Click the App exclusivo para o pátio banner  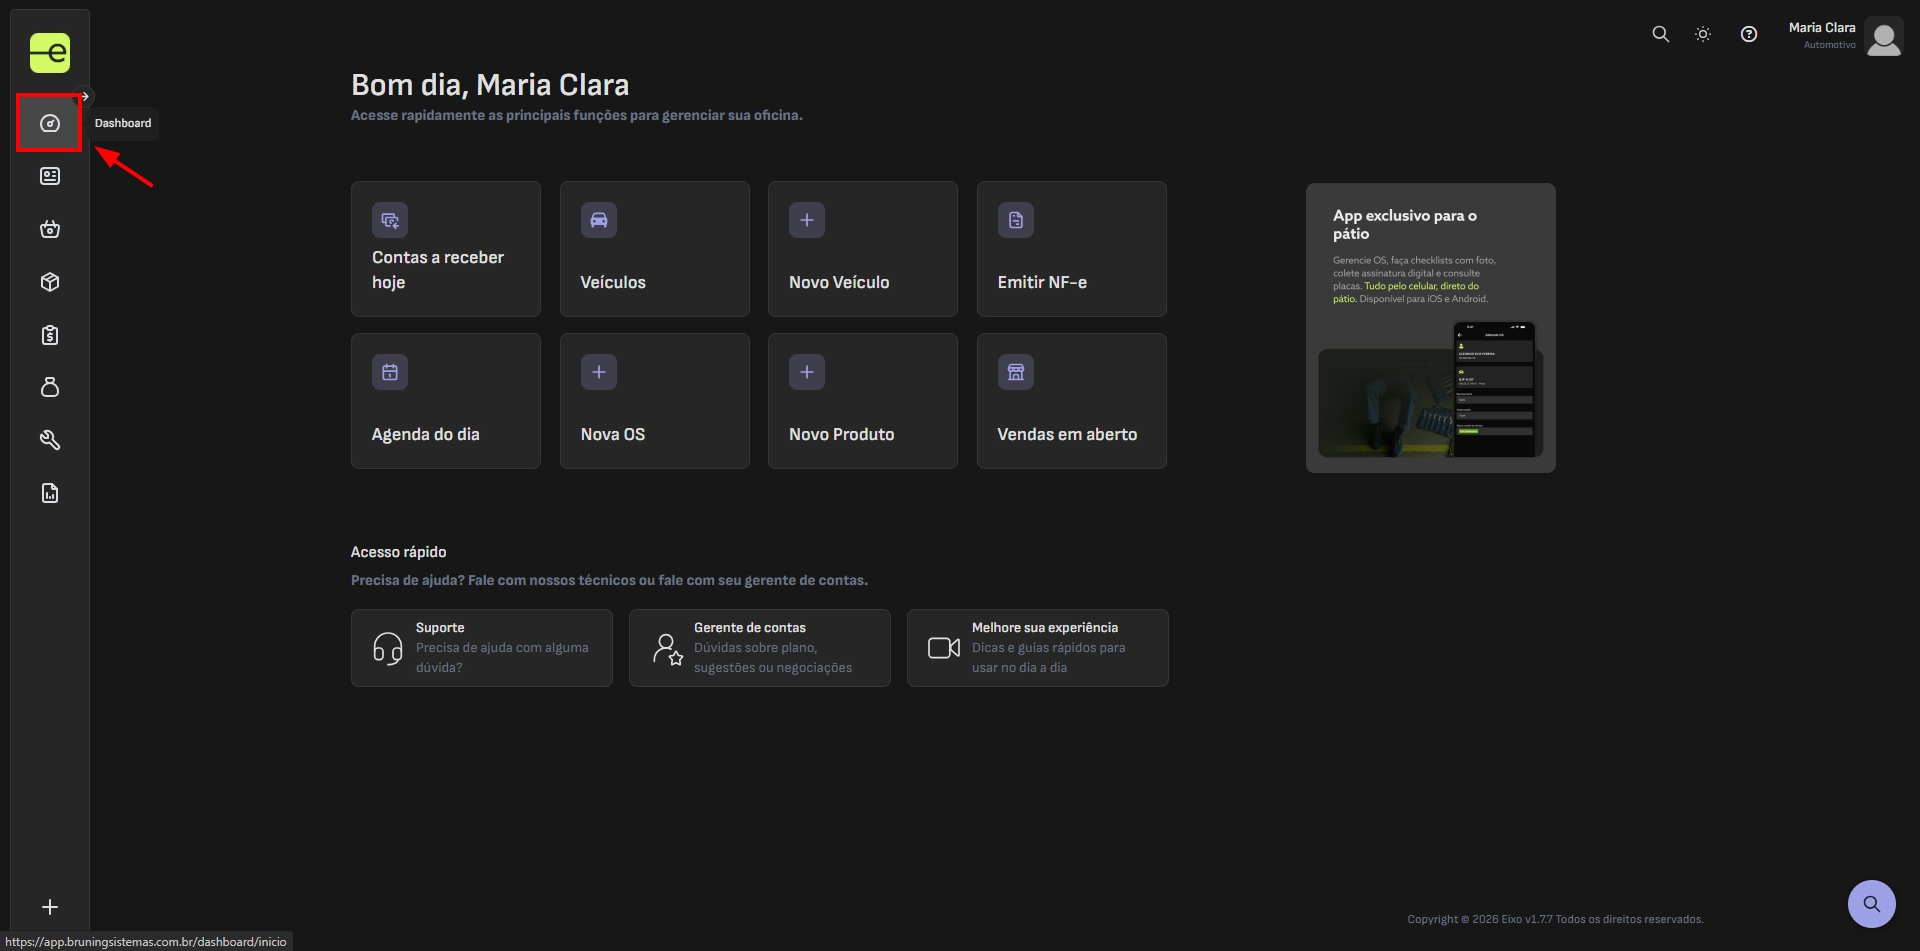pyautogui.click(x=1431, y=328)
